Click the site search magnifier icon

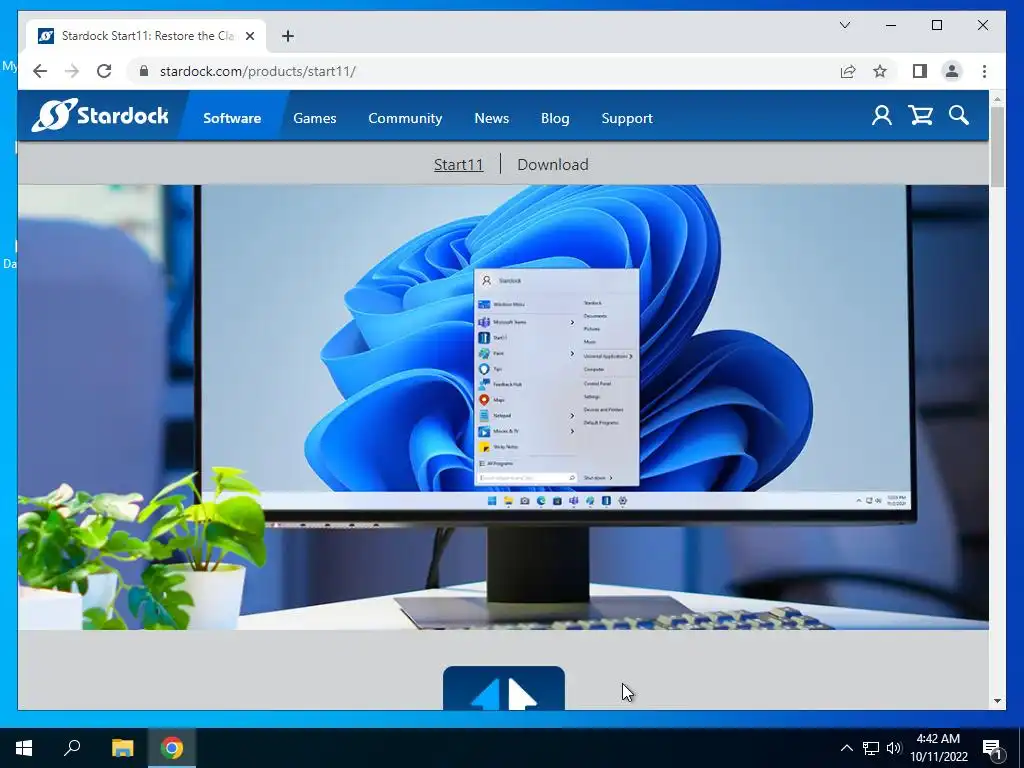pos(959,116)
